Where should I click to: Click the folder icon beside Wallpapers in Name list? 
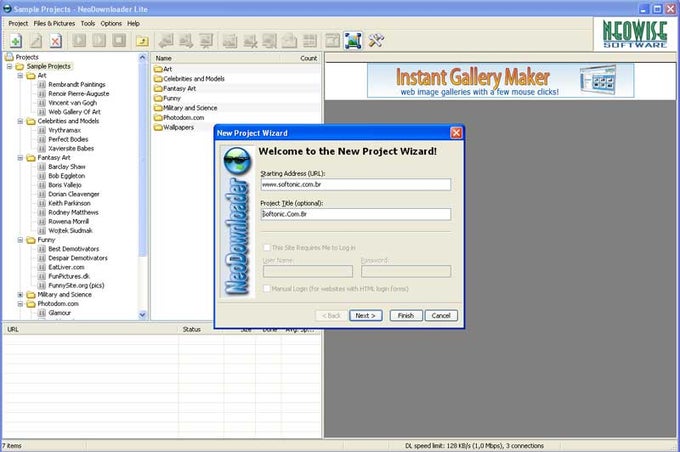coord(158,128)
